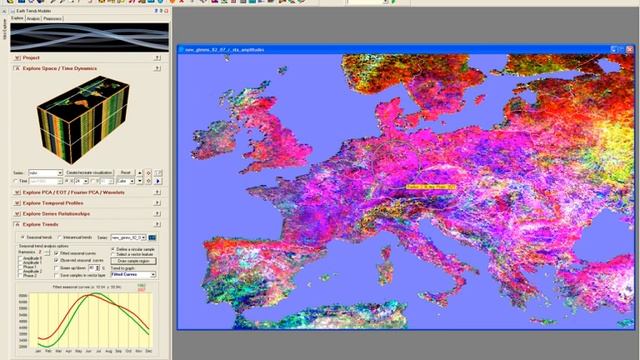Choose Select a vector feature option
The height and width of the screenshot is (360, 640).
(113, 254)
